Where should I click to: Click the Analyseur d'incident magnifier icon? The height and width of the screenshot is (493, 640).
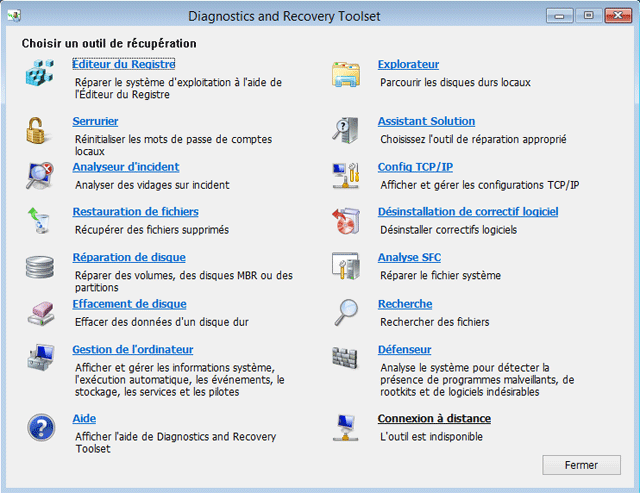40,175
